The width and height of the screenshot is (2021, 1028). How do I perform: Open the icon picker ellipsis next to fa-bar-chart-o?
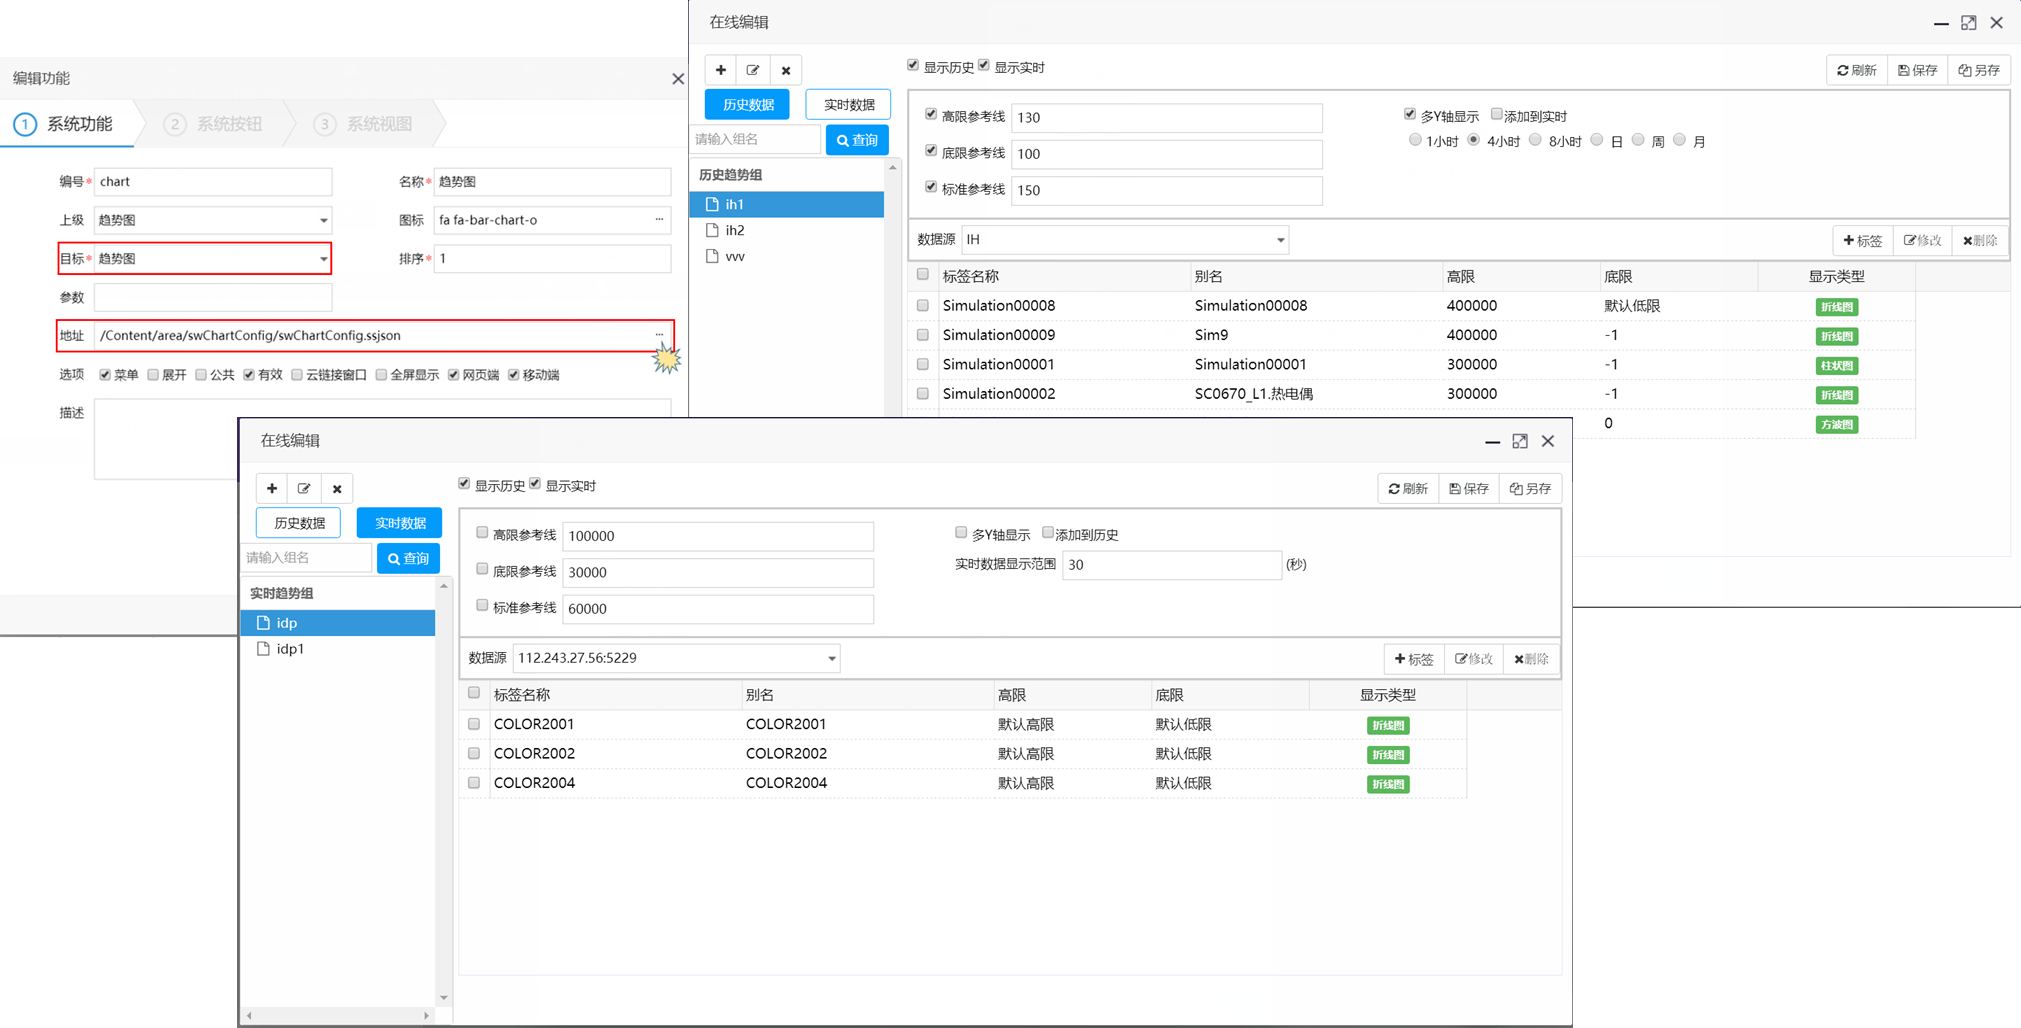659,219
